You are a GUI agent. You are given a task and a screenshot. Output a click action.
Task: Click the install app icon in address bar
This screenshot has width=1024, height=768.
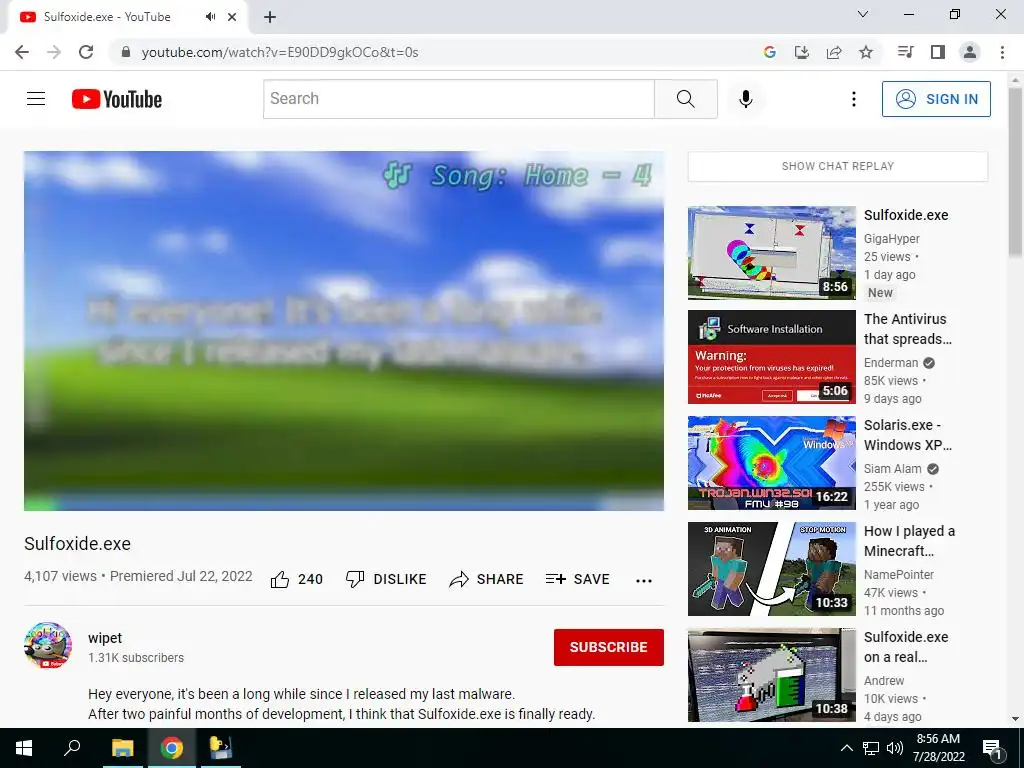coord(802,52)
